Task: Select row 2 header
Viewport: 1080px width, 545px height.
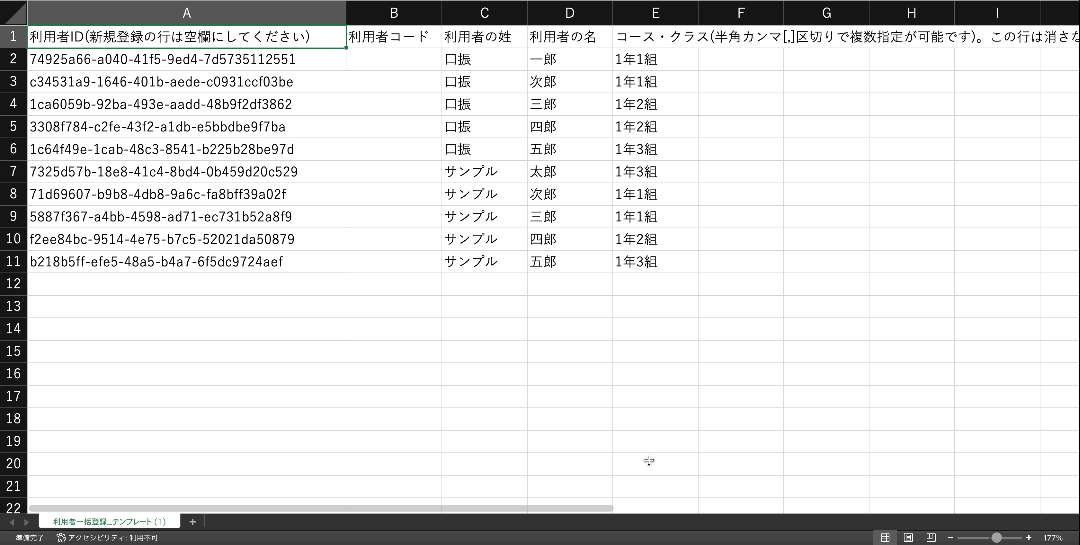Action: tap(13, 59)
